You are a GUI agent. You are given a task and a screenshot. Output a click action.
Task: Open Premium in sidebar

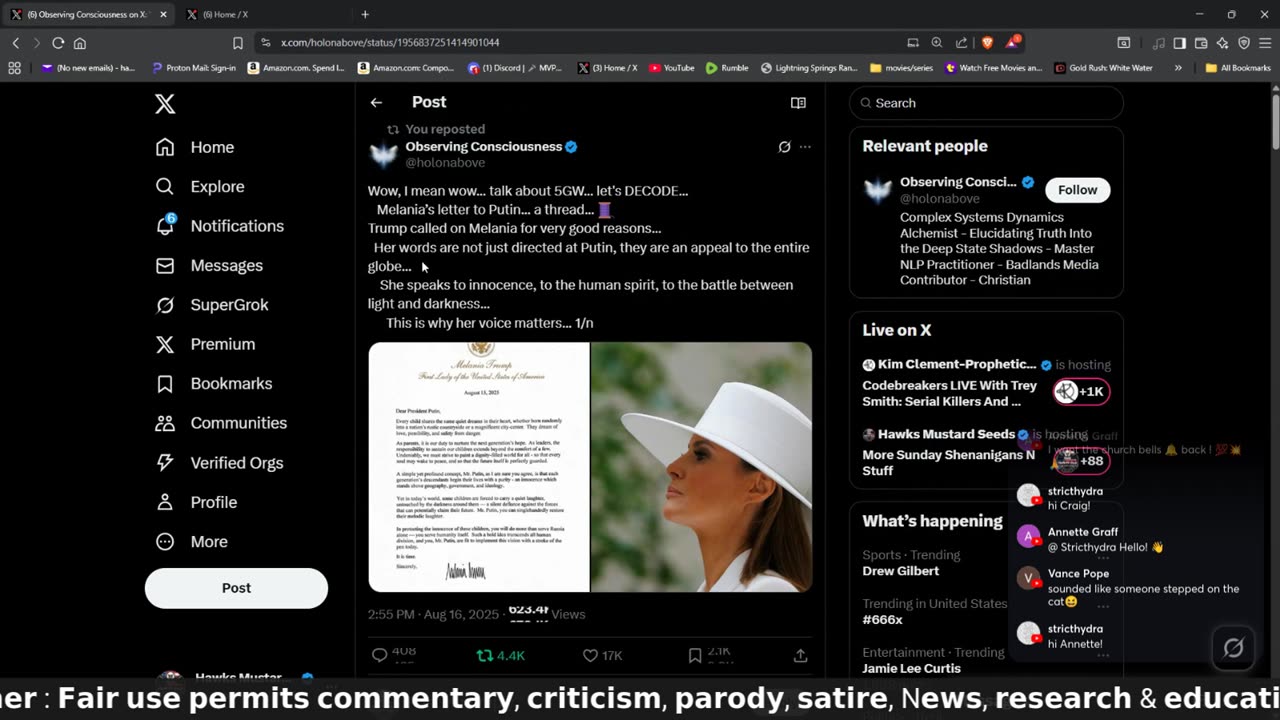(205, 344)
